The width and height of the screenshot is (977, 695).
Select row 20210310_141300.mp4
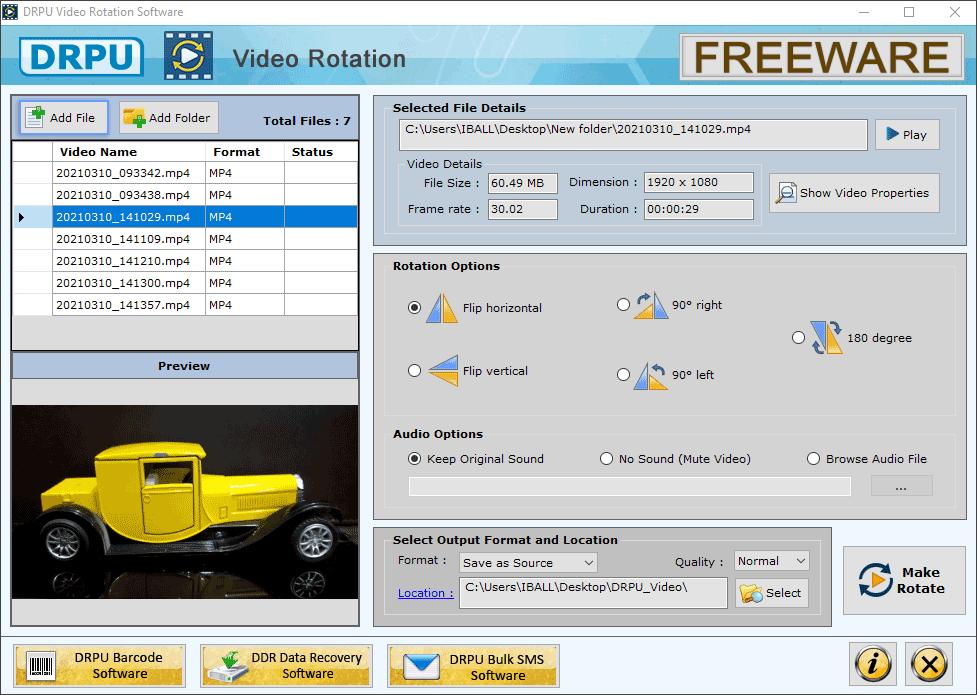pyautogui.click(x=185, y=283)
